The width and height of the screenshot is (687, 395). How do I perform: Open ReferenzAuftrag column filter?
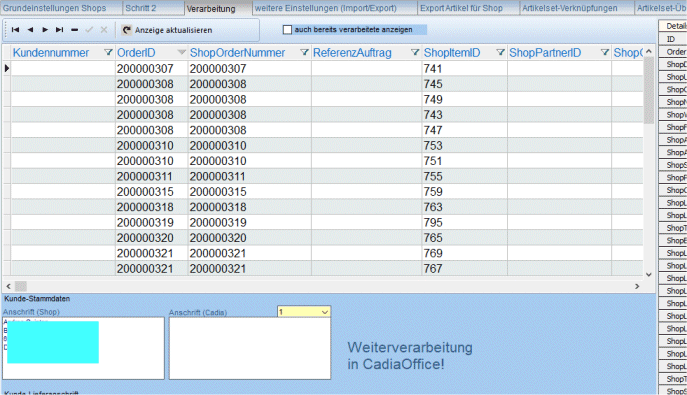point(415,53)
